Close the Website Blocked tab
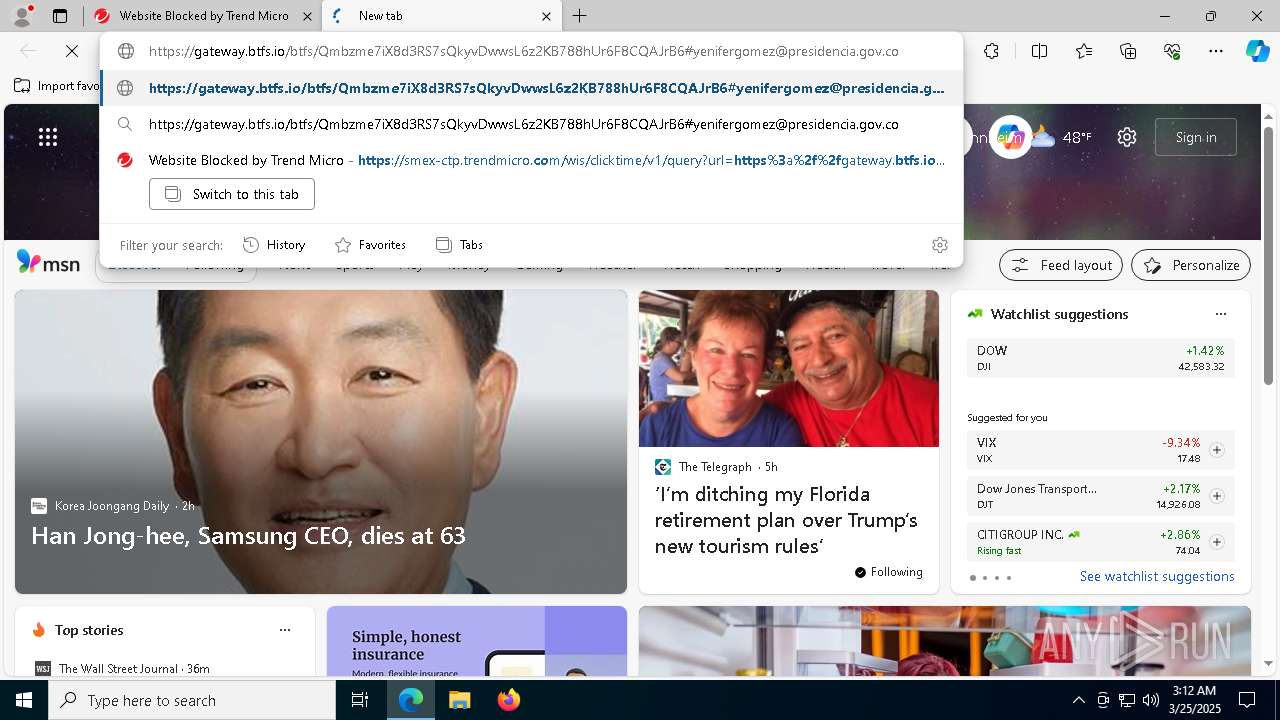This screenshot has height=720, width=1280. [x=307, y=16]
